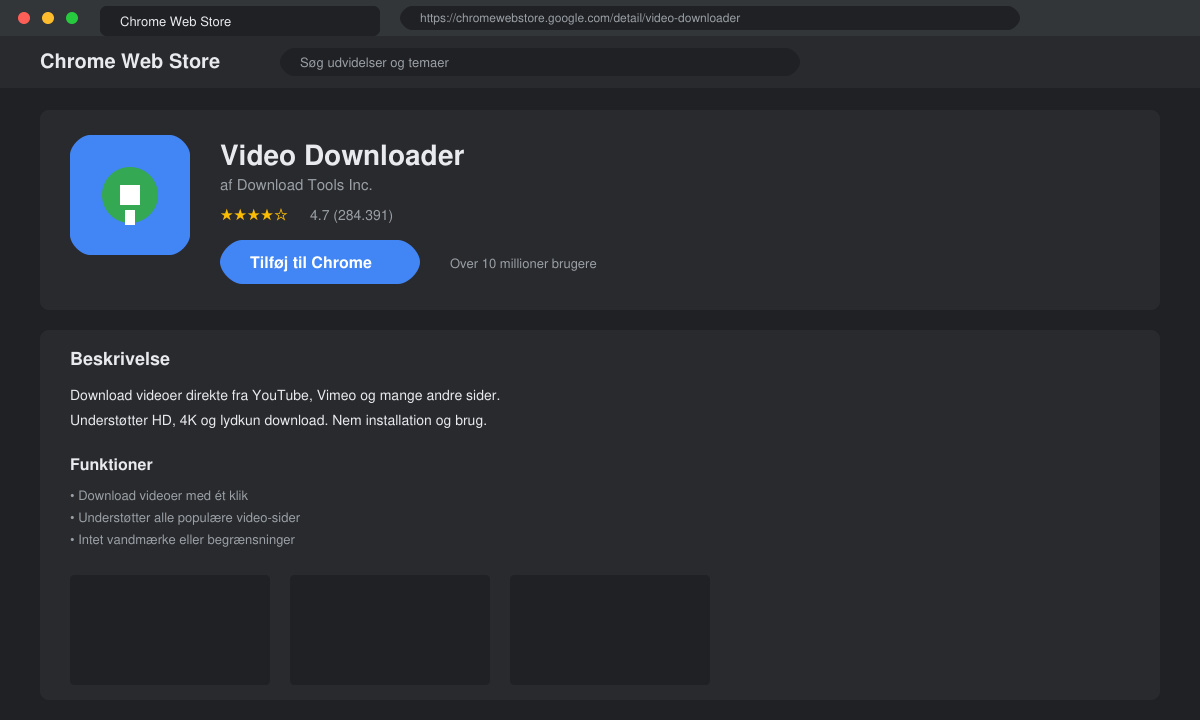Click the star rating icons

tap(254, 215)
